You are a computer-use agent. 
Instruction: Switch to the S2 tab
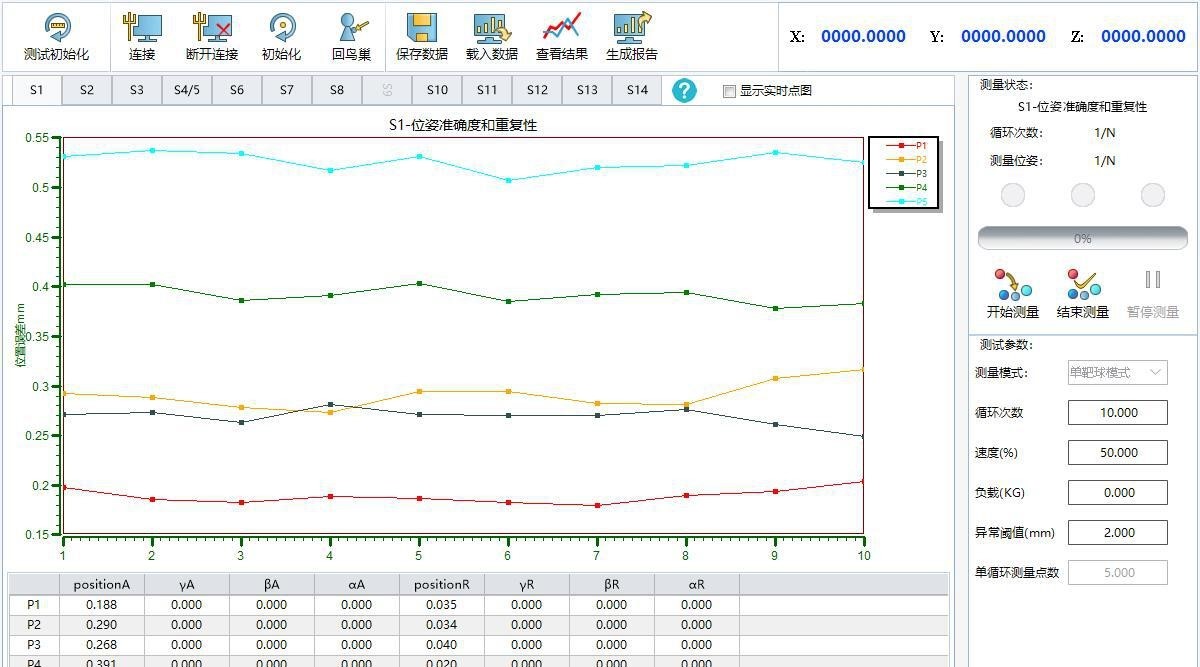[87, 90]
